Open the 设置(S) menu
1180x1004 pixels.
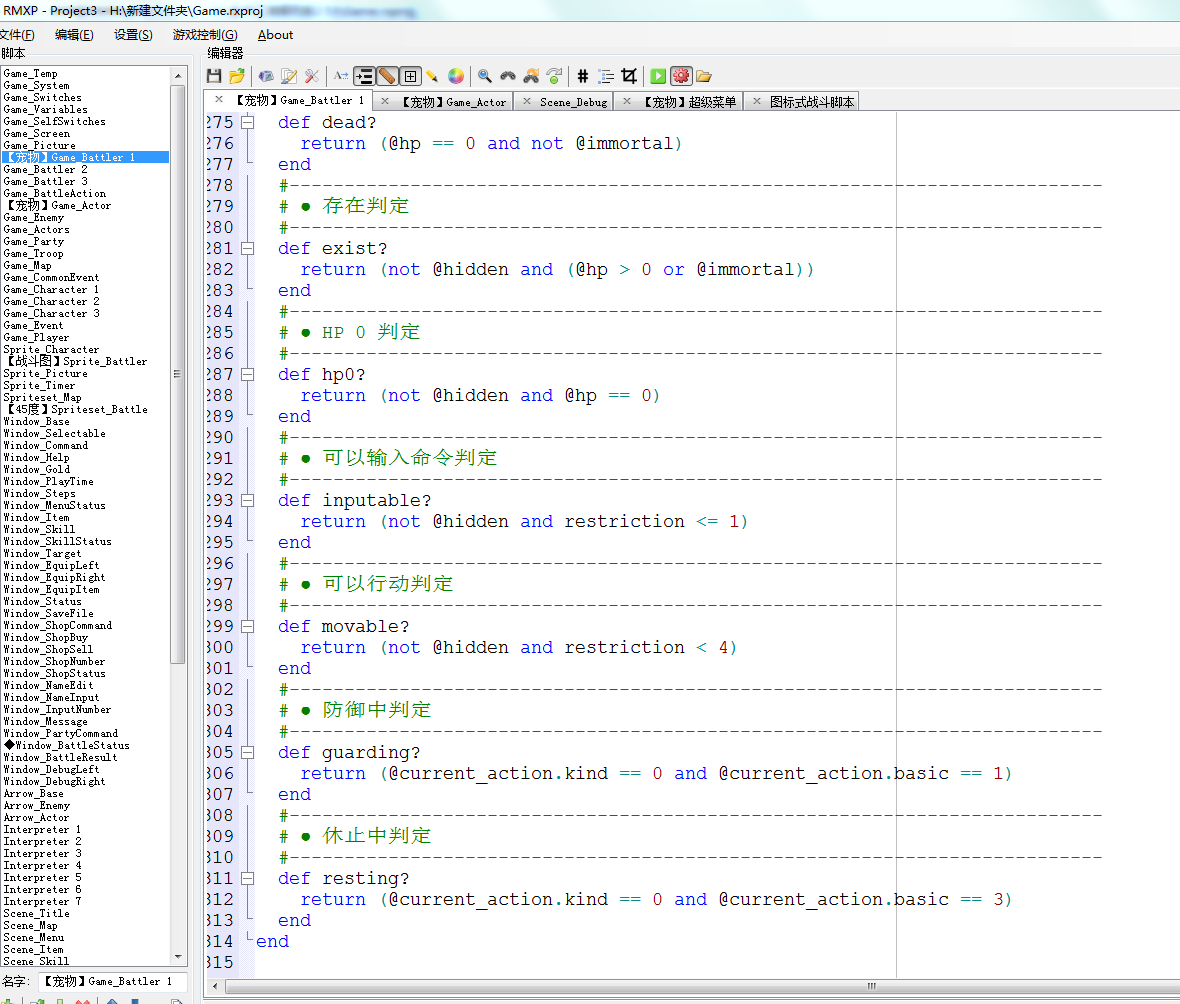pyautogui.click(x=133, y=35)
